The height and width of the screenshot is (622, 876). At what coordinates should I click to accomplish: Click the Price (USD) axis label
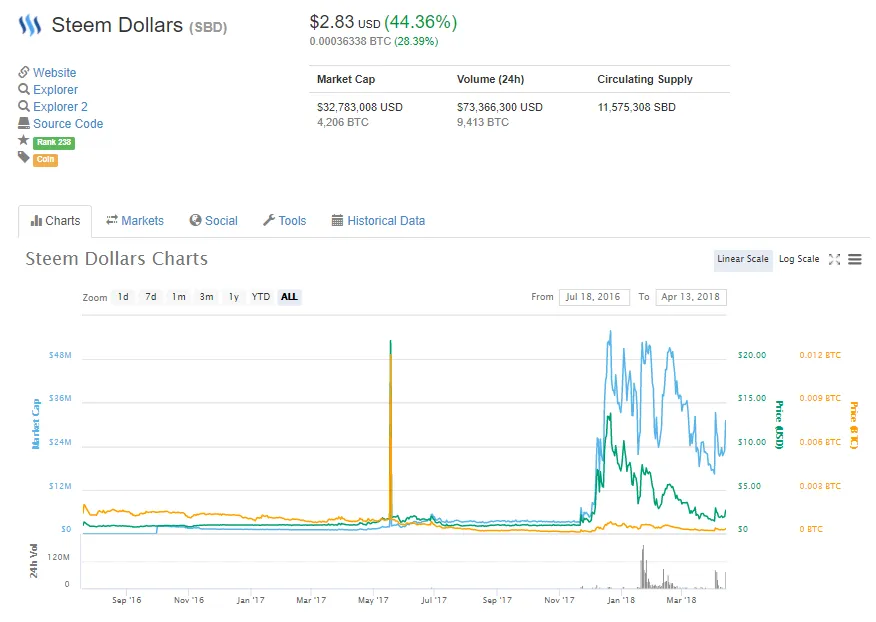[x=779, y=425]
